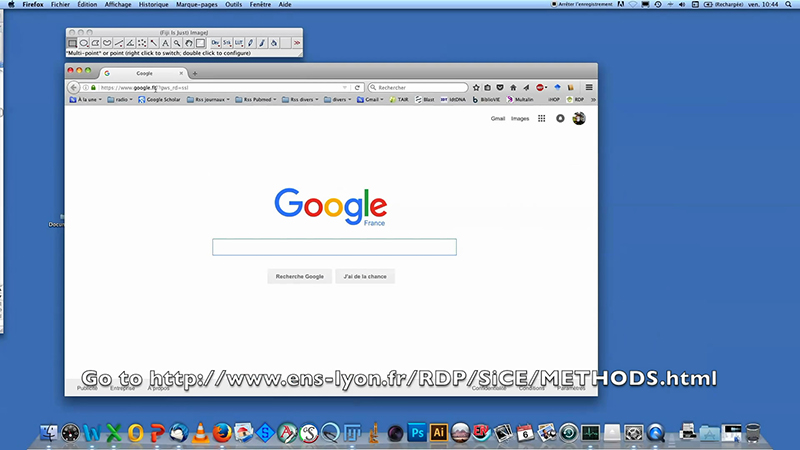
Task: Open the Fichier menu in menu bar
Action: (60, 4)
